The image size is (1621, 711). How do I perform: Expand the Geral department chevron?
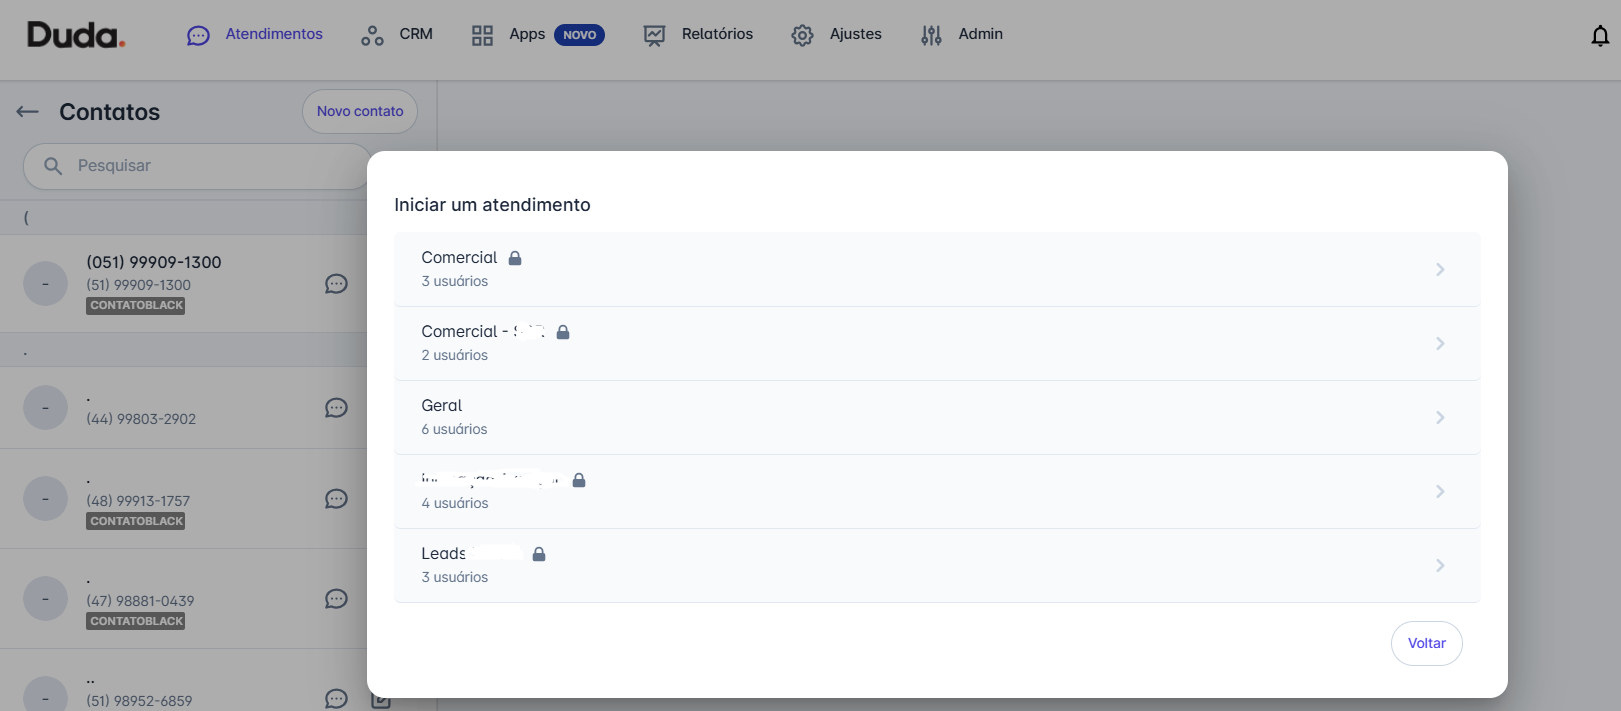click(x=1440, y=418)
